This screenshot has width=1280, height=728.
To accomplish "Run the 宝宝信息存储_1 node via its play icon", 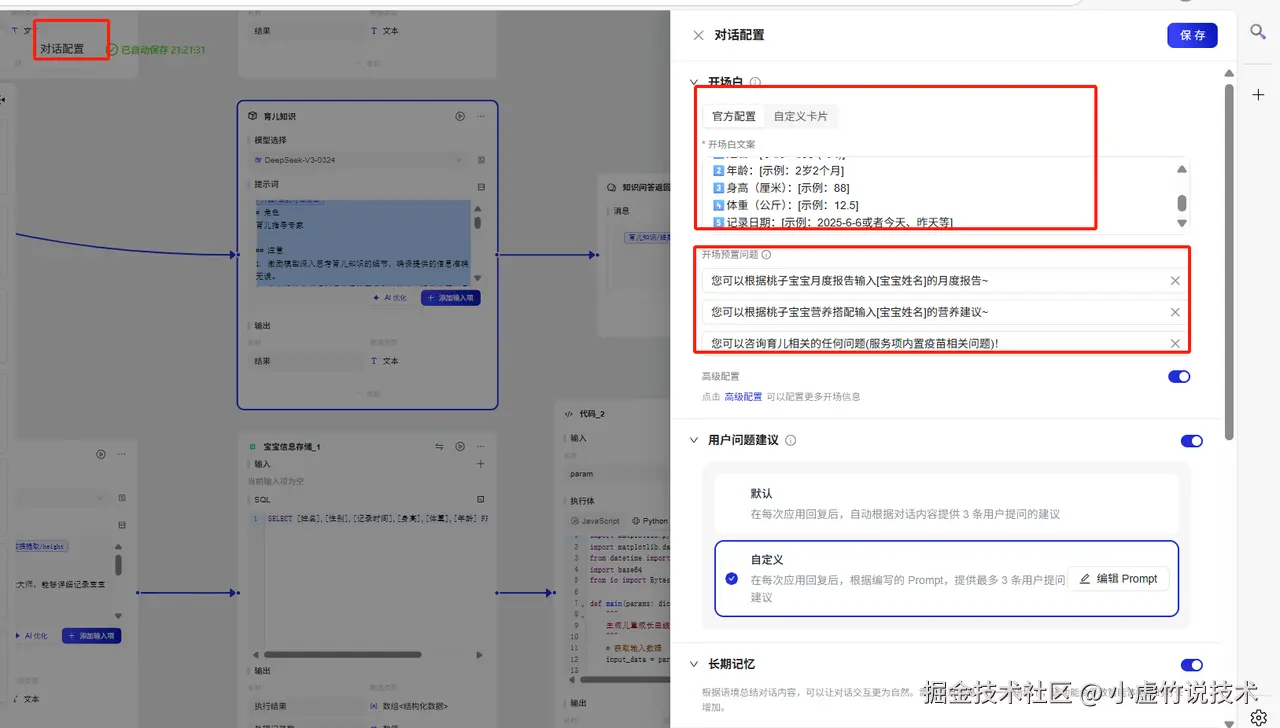I will 459,446.
